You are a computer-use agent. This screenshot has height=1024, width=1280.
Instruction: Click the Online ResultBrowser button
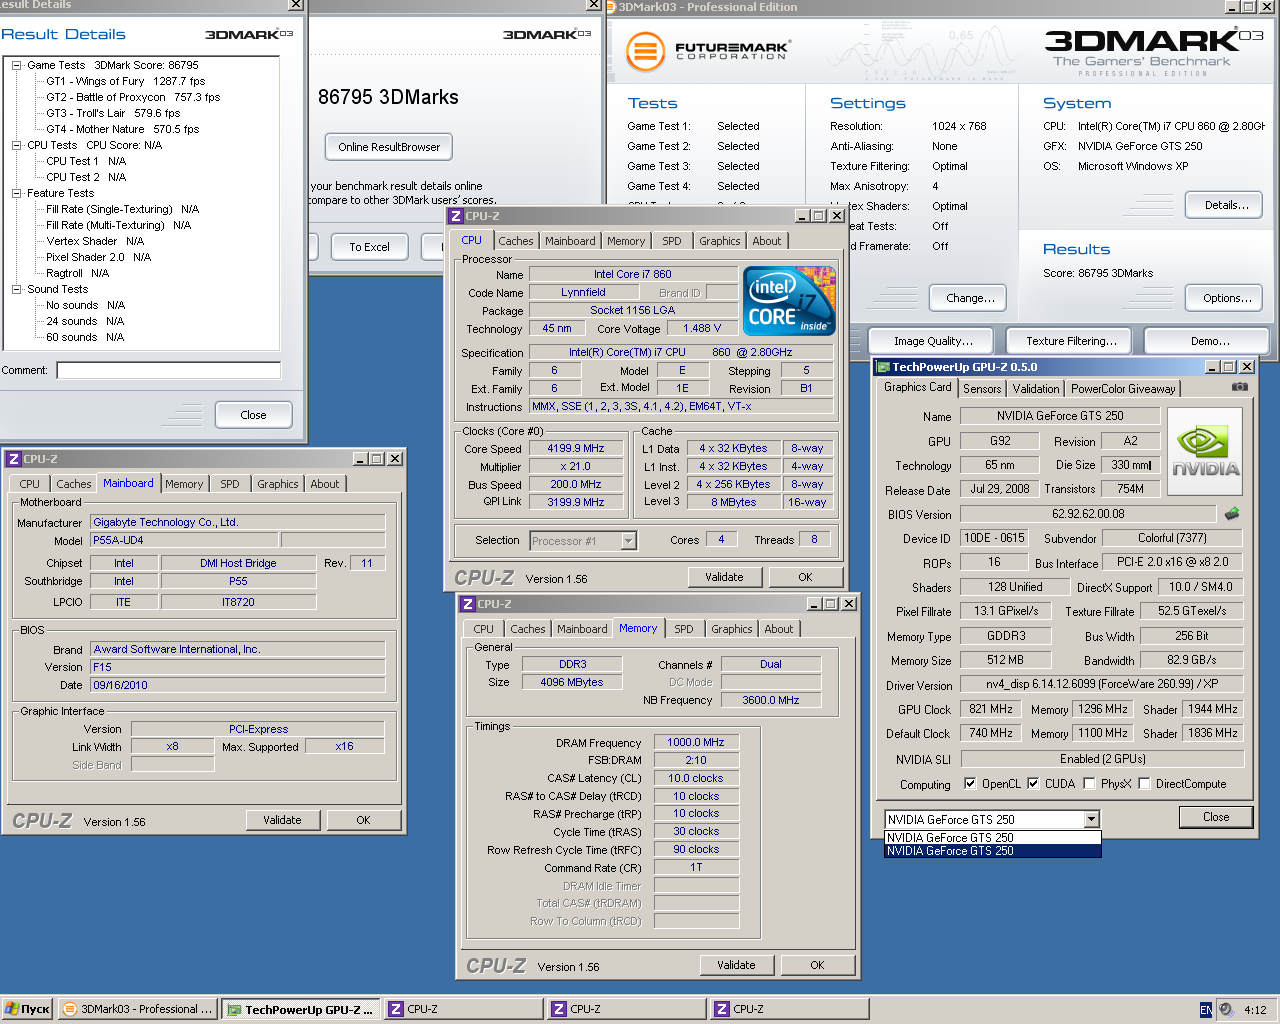coord(389,147)
